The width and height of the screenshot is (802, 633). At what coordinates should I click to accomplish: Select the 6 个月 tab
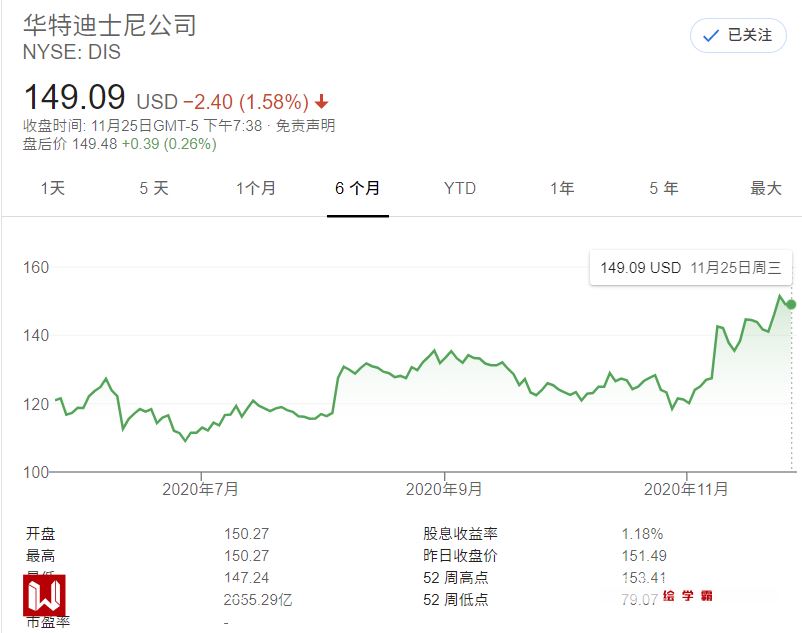357,188
